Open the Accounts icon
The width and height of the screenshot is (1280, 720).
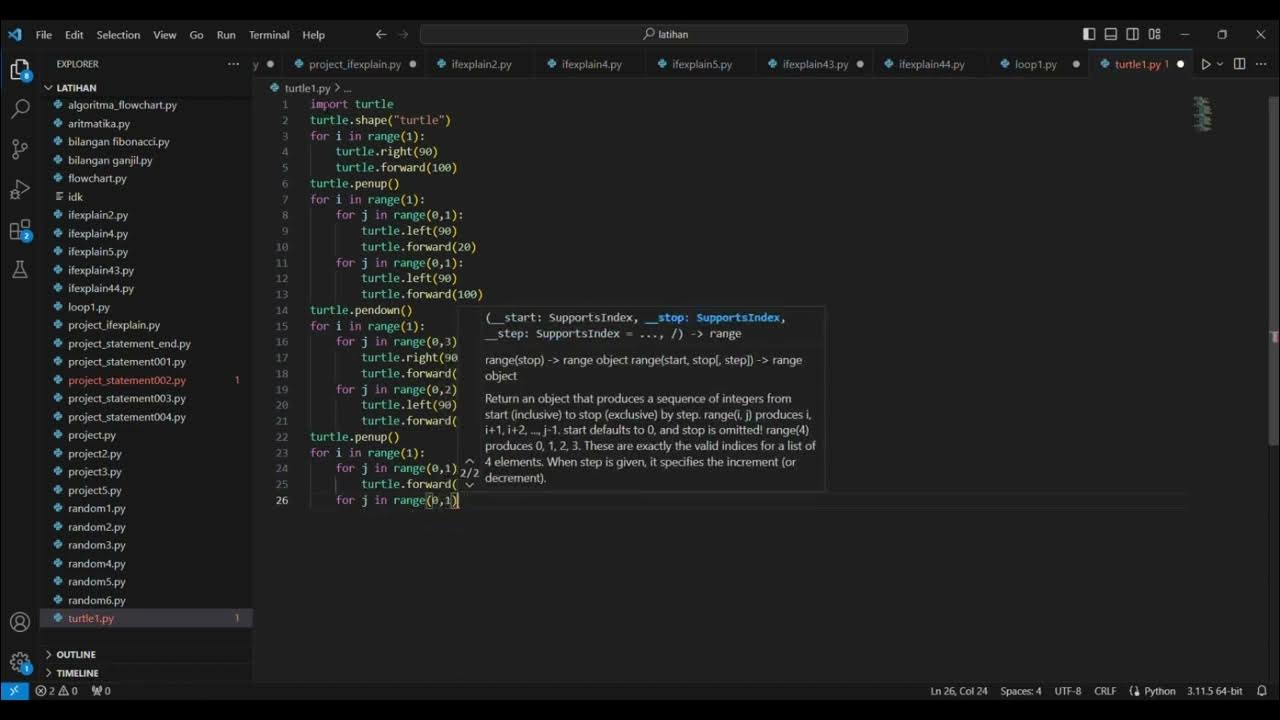[x=19, y=622]
